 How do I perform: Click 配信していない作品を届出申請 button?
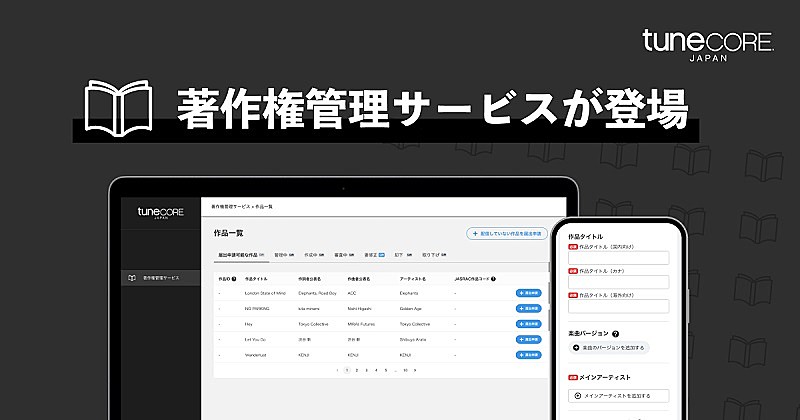click(506, 233)
